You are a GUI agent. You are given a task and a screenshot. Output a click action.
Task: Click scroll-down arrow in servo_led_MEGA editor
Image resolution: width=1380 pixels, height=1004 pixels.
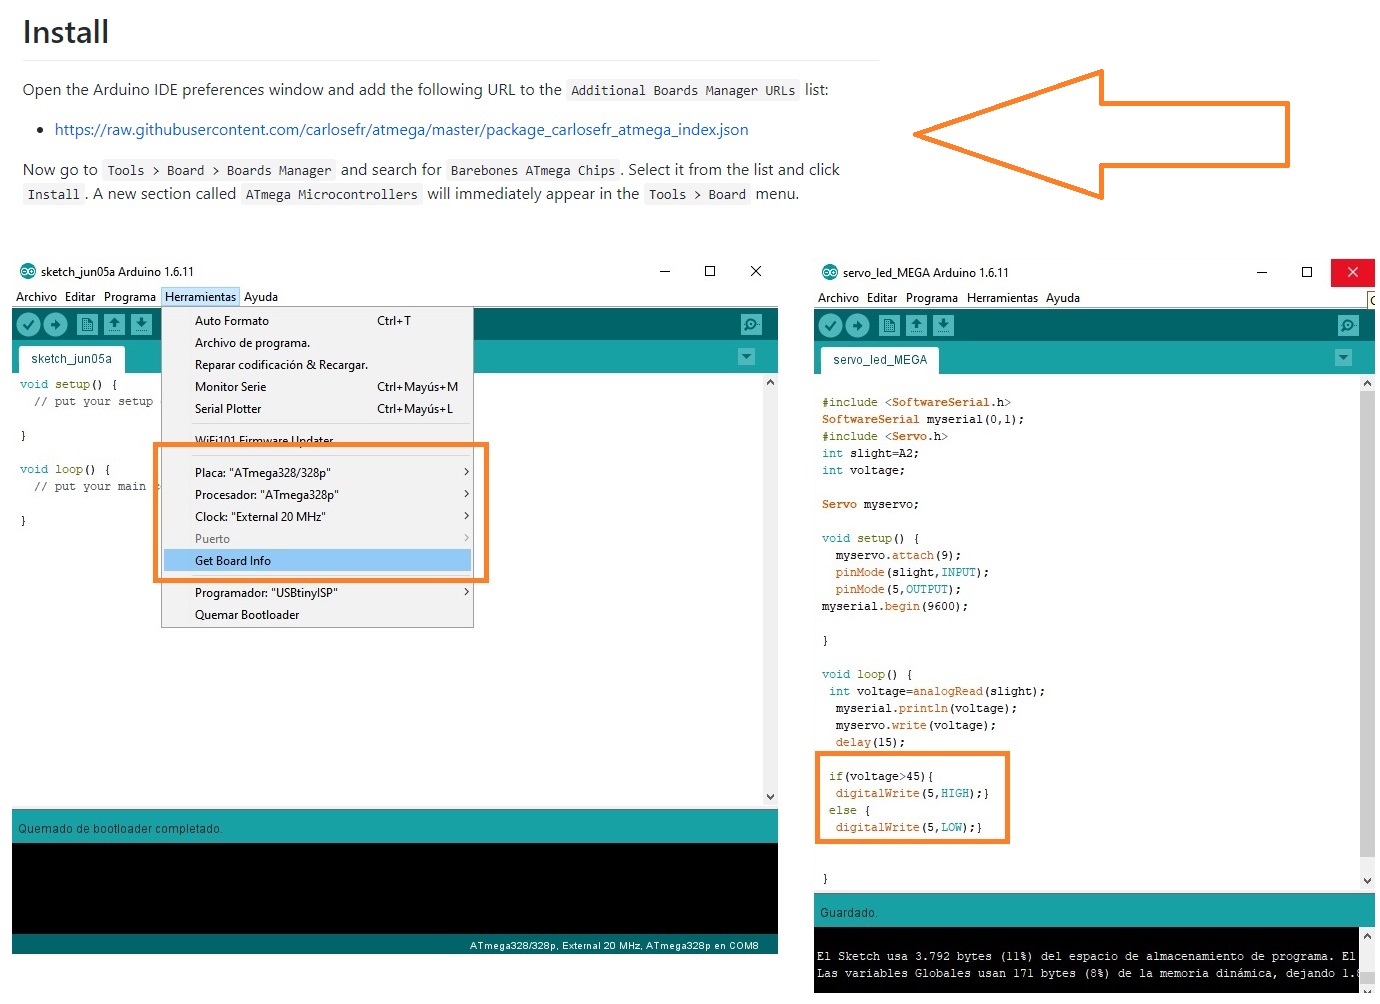click(x=1367, y=881)
